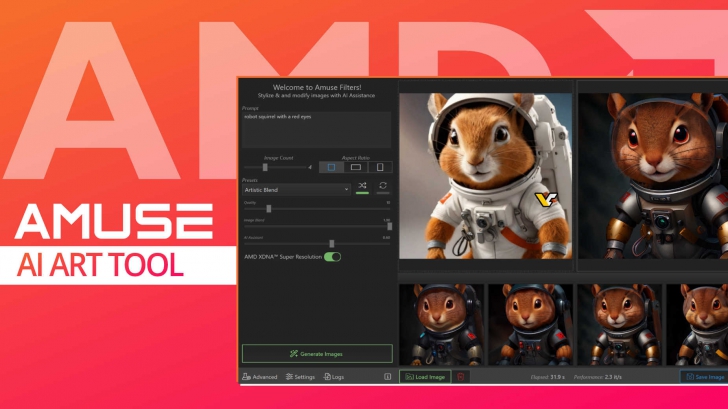This screenshot has height=409, width=728.
Task: Select the large red-eyed robot squirrel output image
Action: 653,176
